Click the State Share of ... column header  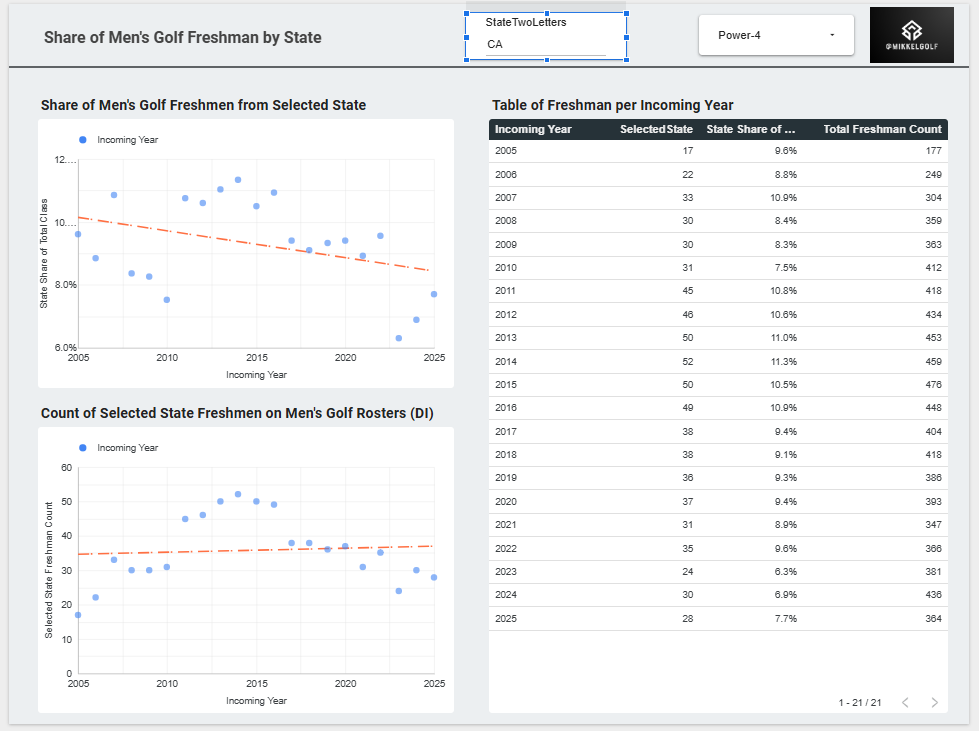(750, 129)
